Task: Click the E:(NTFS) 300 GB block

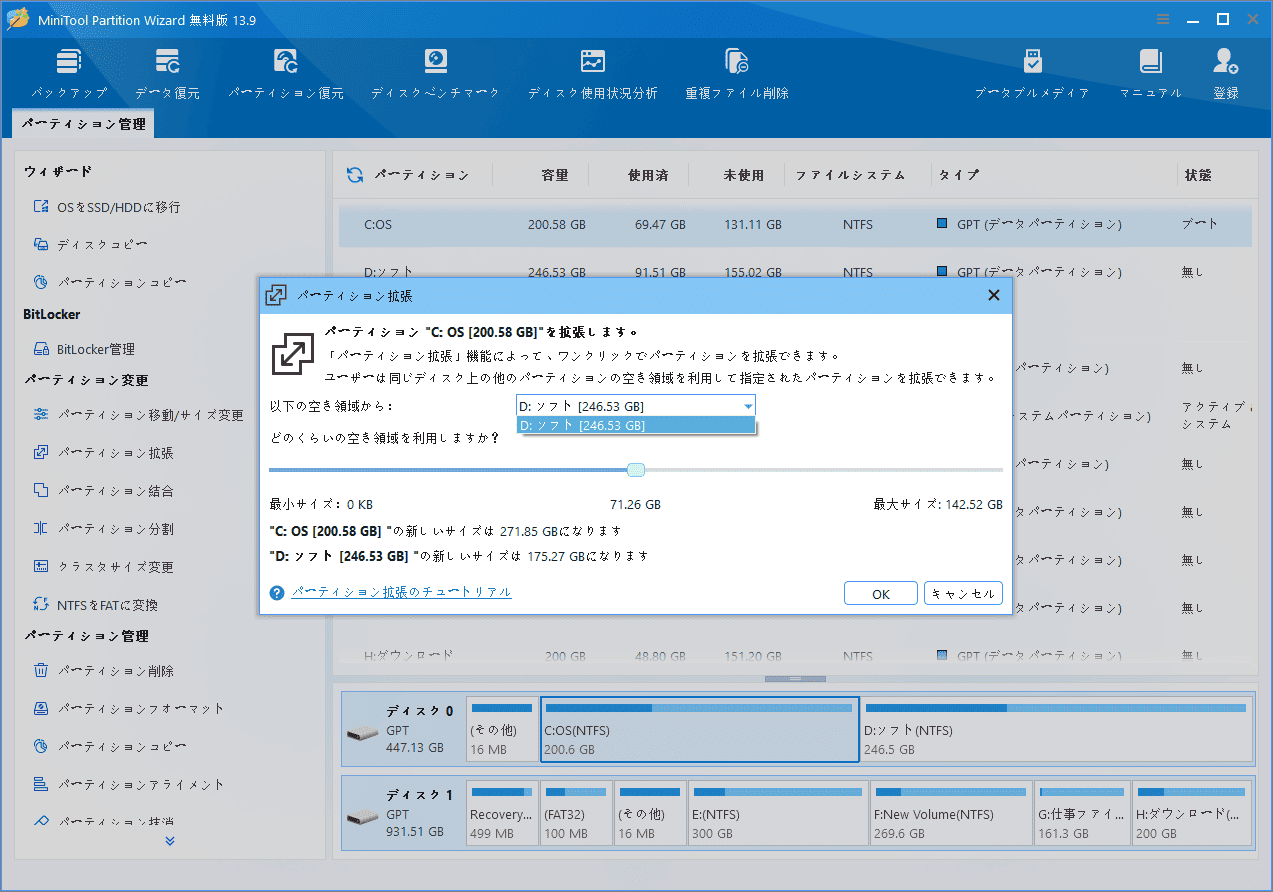Action: pos(779,813)
